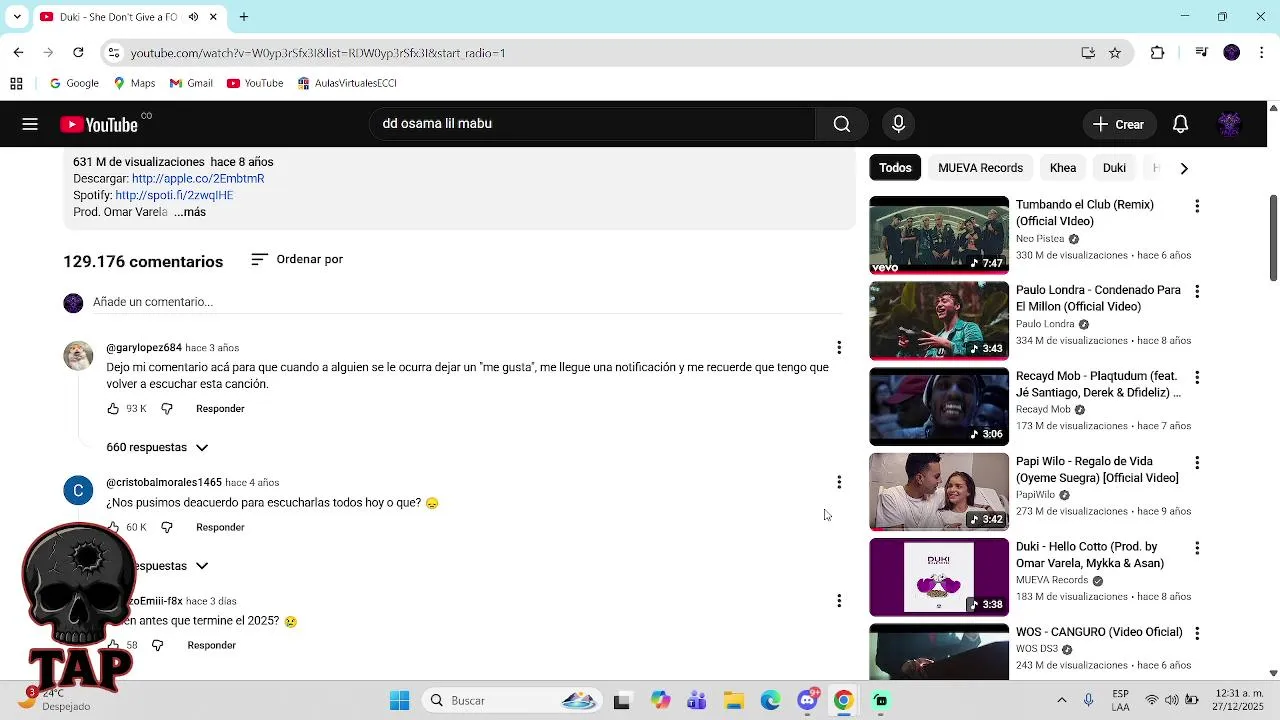Open the apple.co download link
This screenshot has height=720, width=1280.
click(198, 178)
